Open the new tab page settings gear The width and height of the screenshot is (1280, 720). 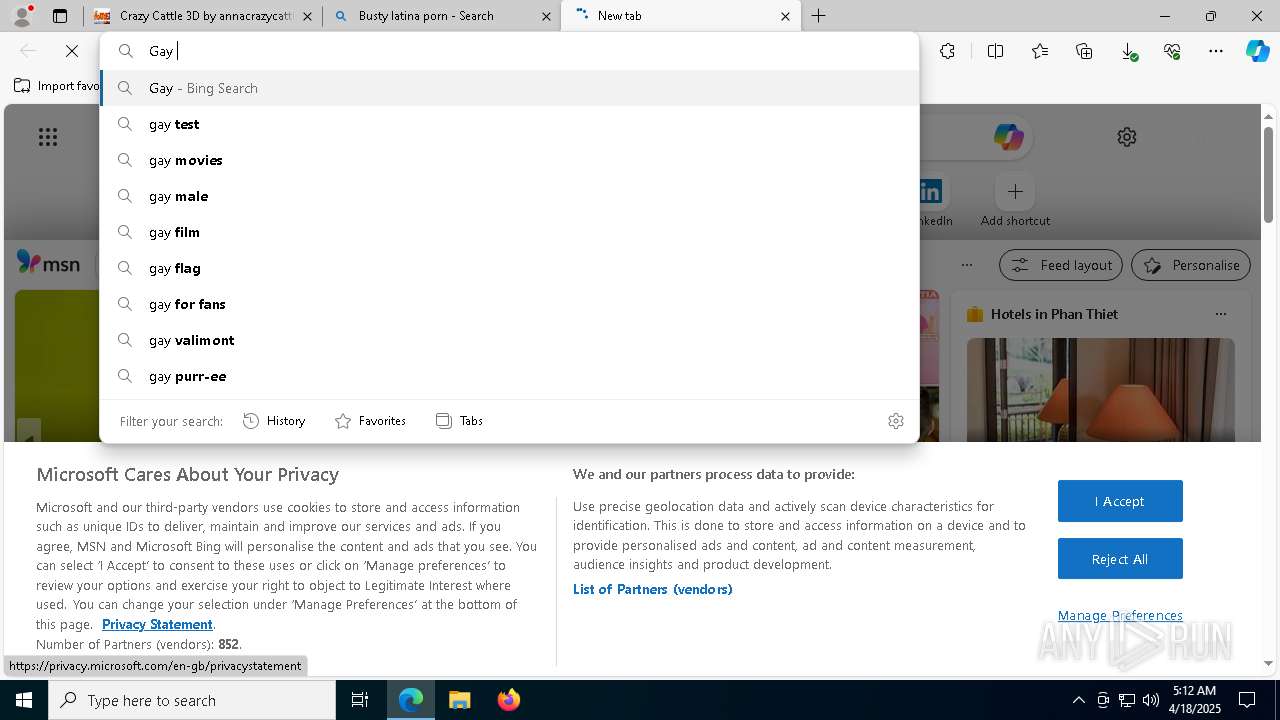pos(1127,137)
